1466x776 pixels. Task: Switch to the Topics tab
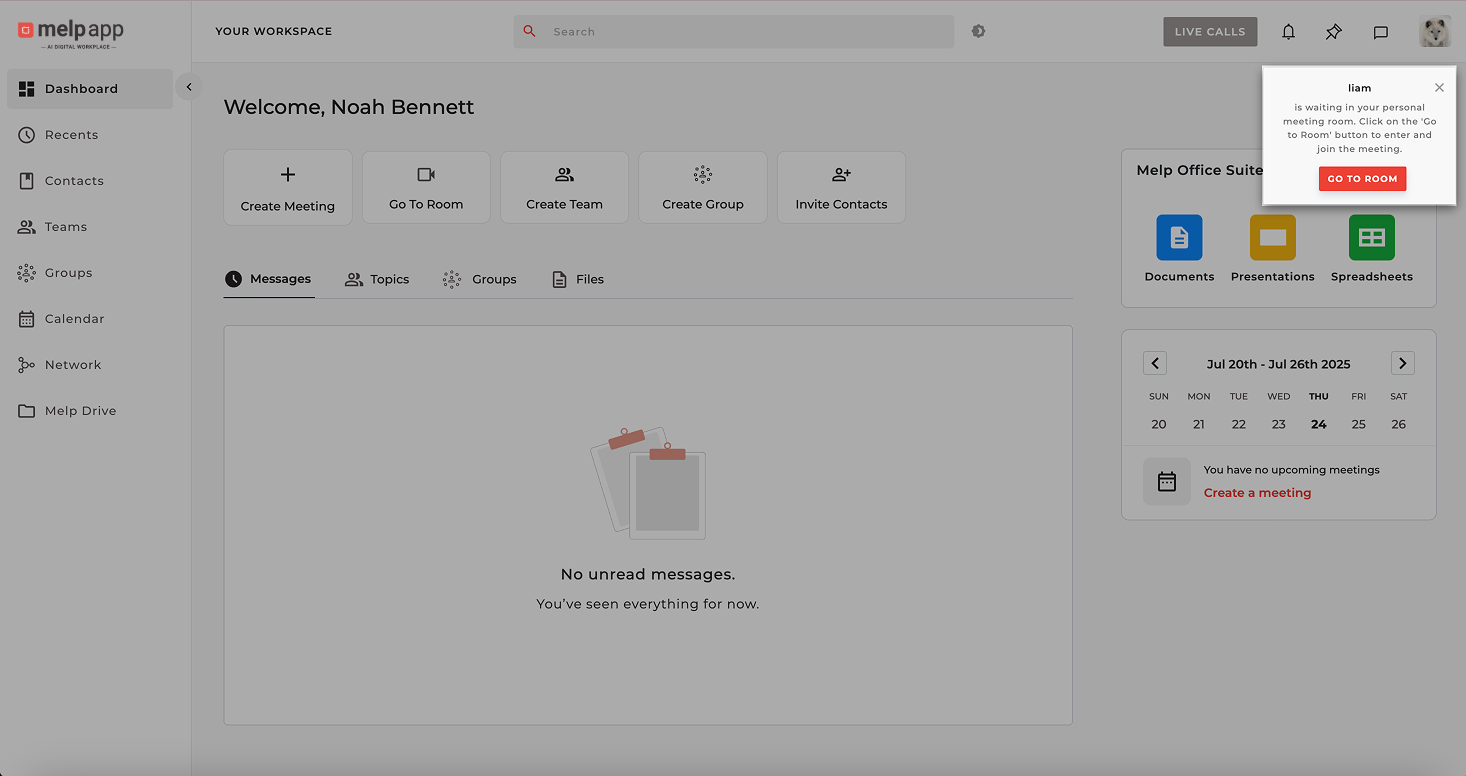(377, 279)
